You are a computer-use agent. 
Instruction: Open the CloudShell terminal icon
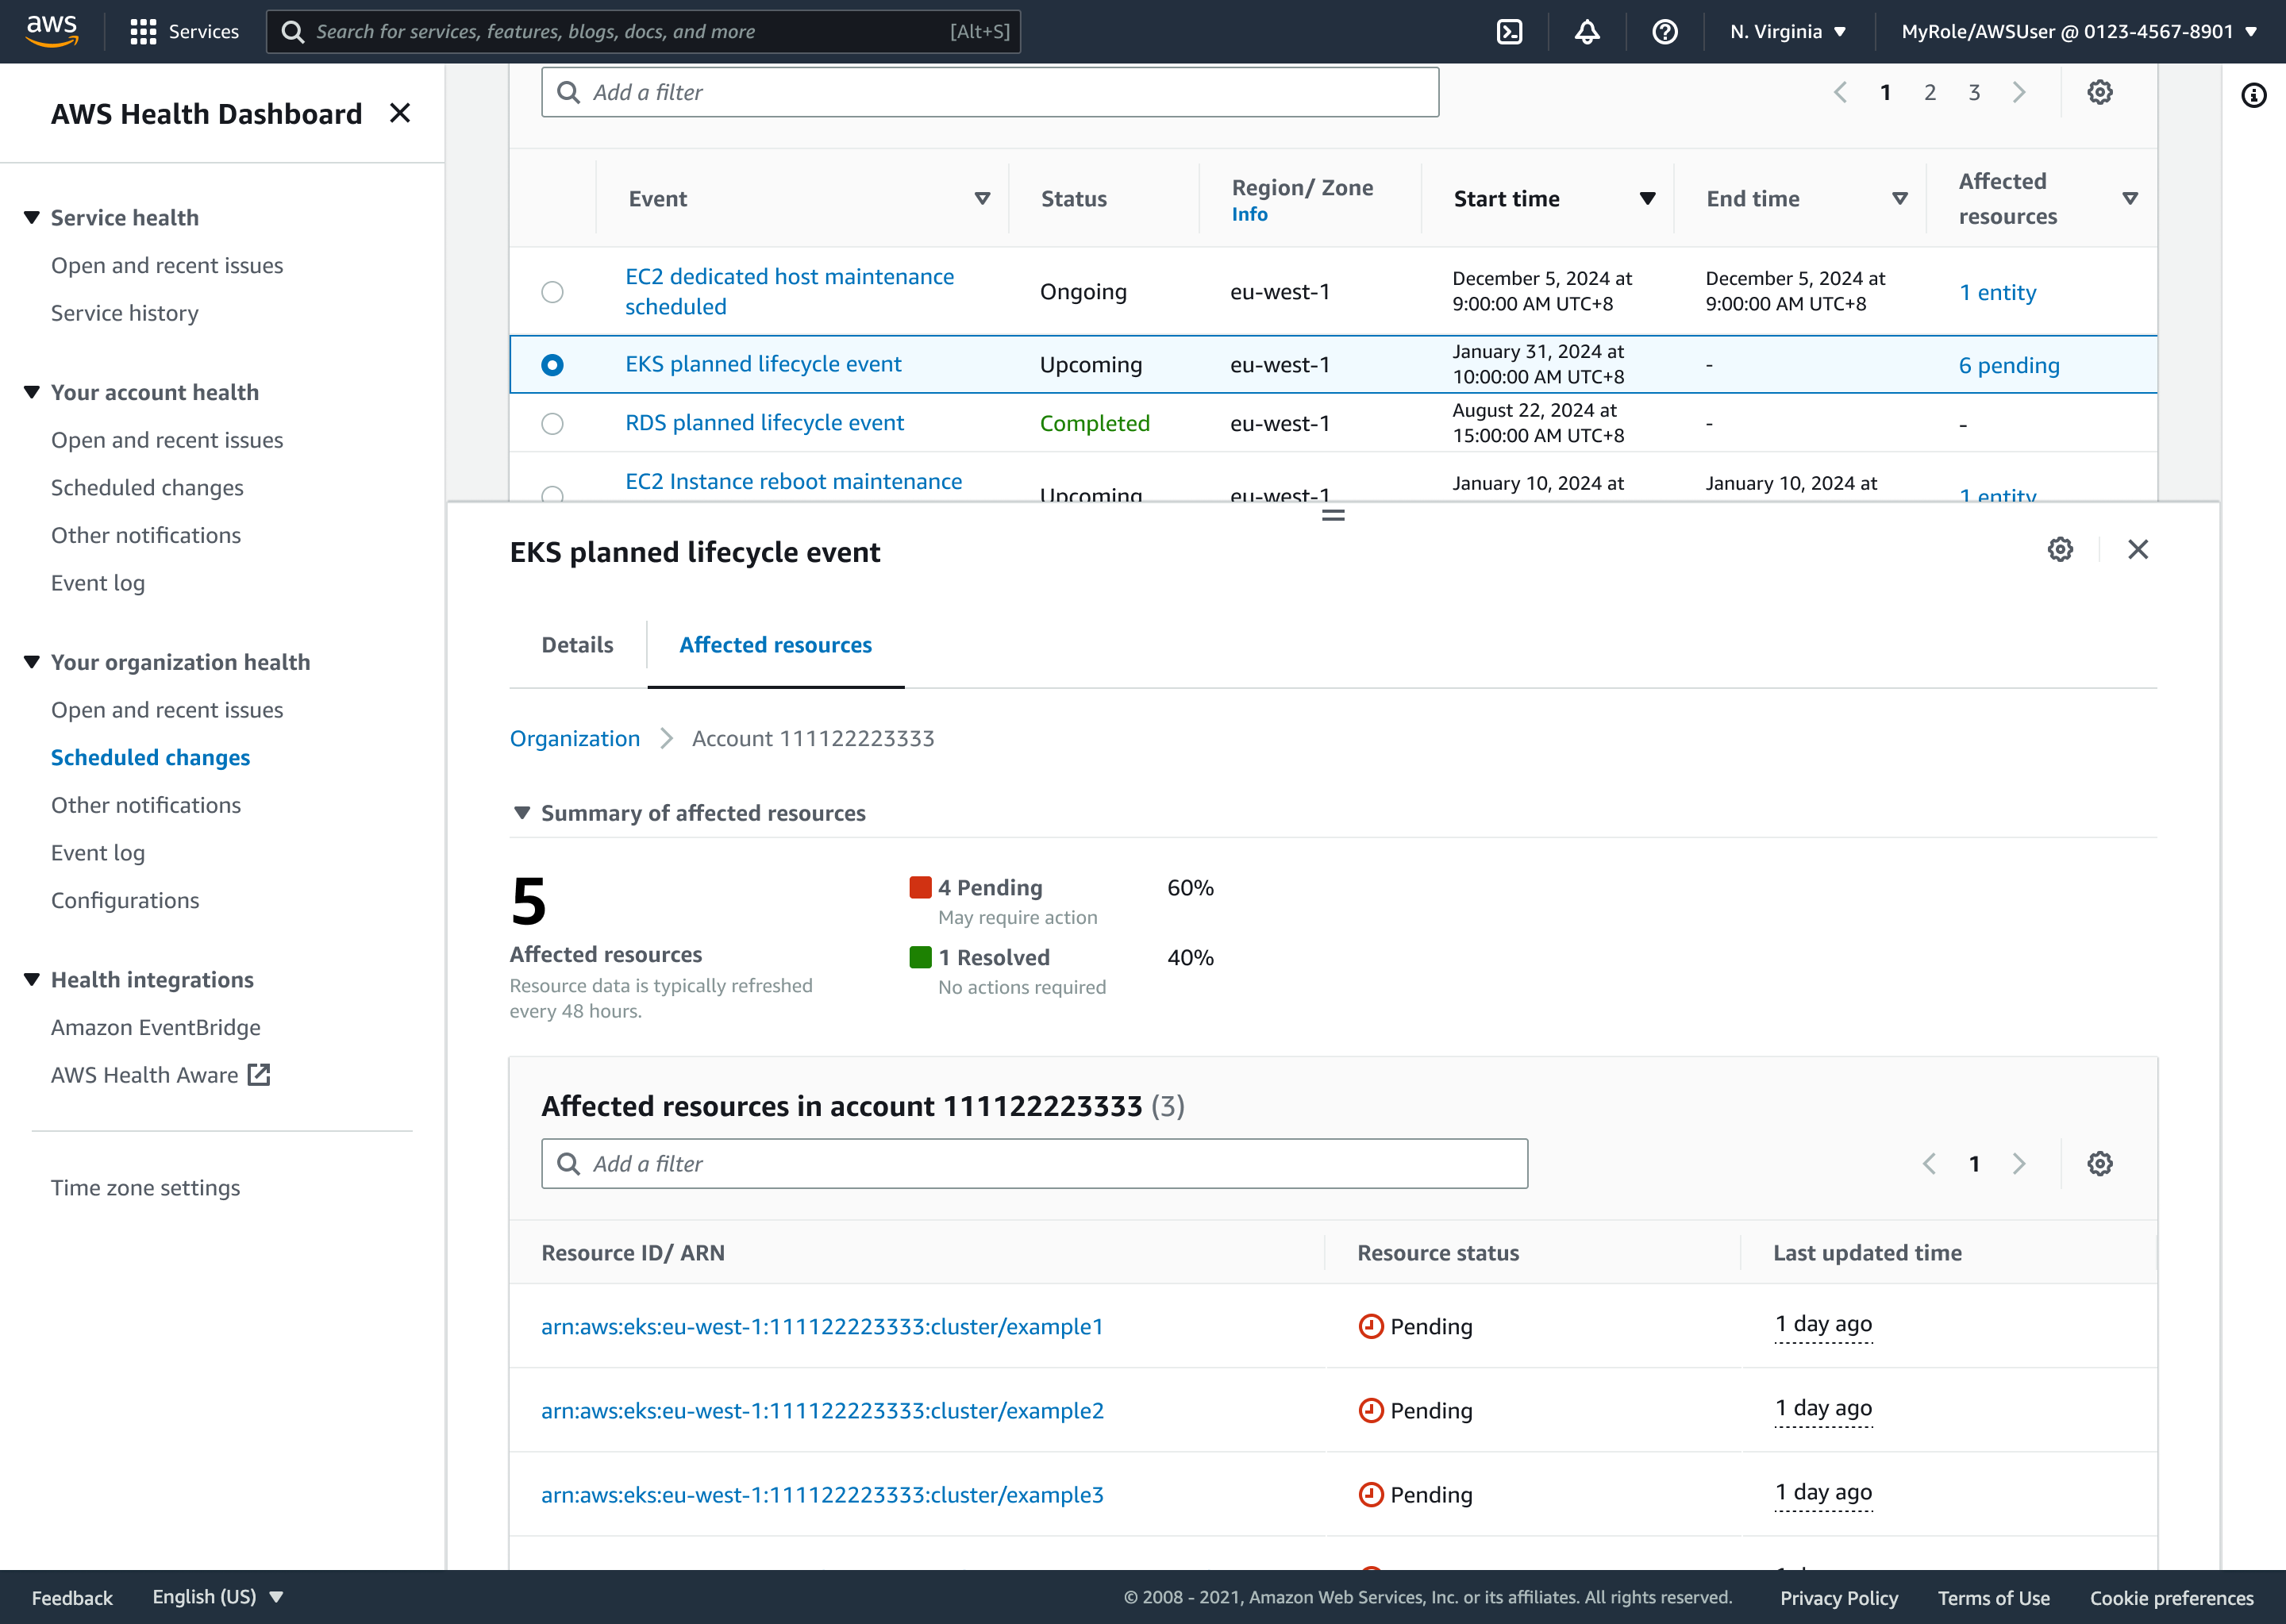click(x=1509, y=32)
